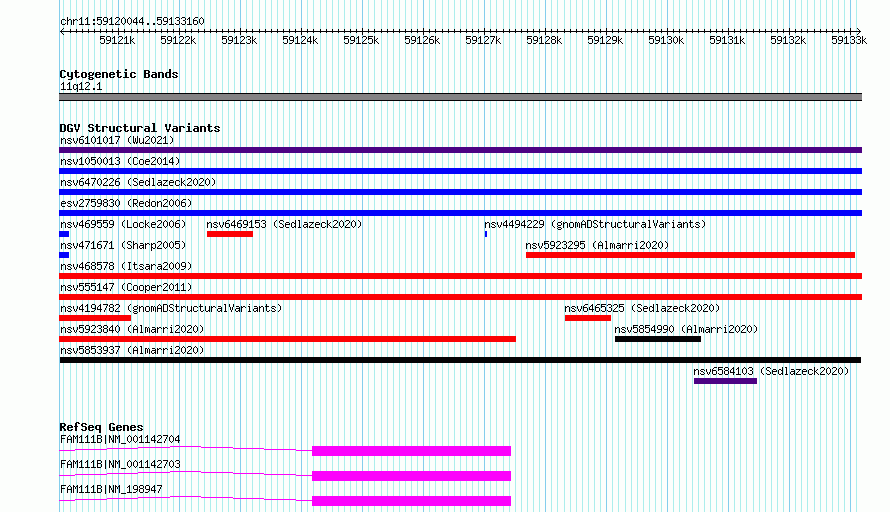Click the RefSeq Genes track title
This screenshot has height=512, width=890.
coord(101,427)
